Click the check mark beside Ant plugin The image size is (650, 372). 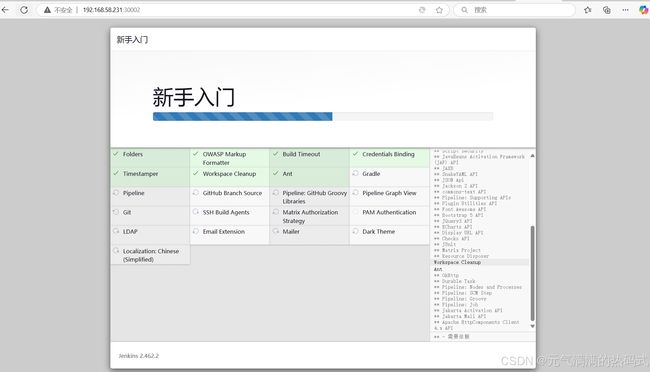tap(275, 173)
